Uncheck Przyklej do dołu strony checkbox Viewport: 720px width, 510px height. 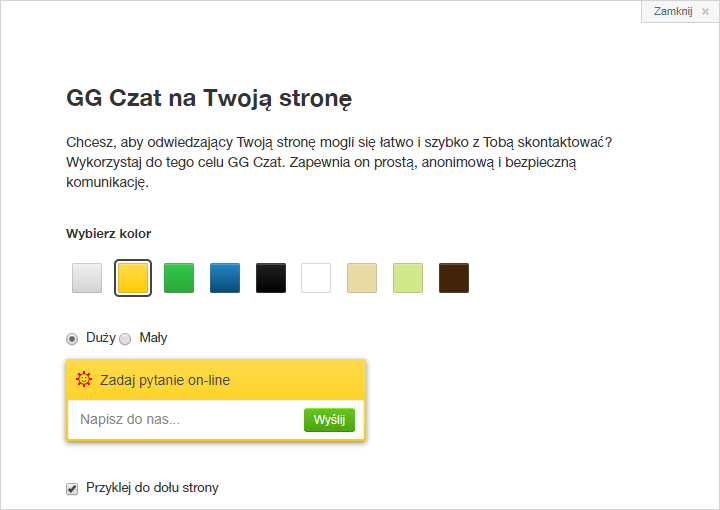72,489
